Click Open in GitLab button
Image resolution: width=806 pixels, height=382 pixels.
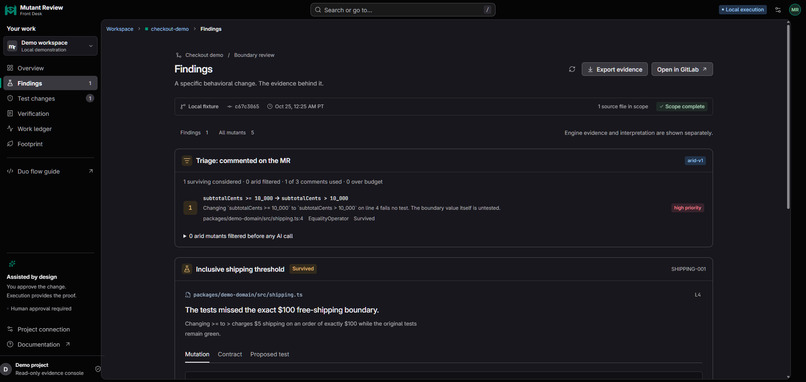click(682, 69)
